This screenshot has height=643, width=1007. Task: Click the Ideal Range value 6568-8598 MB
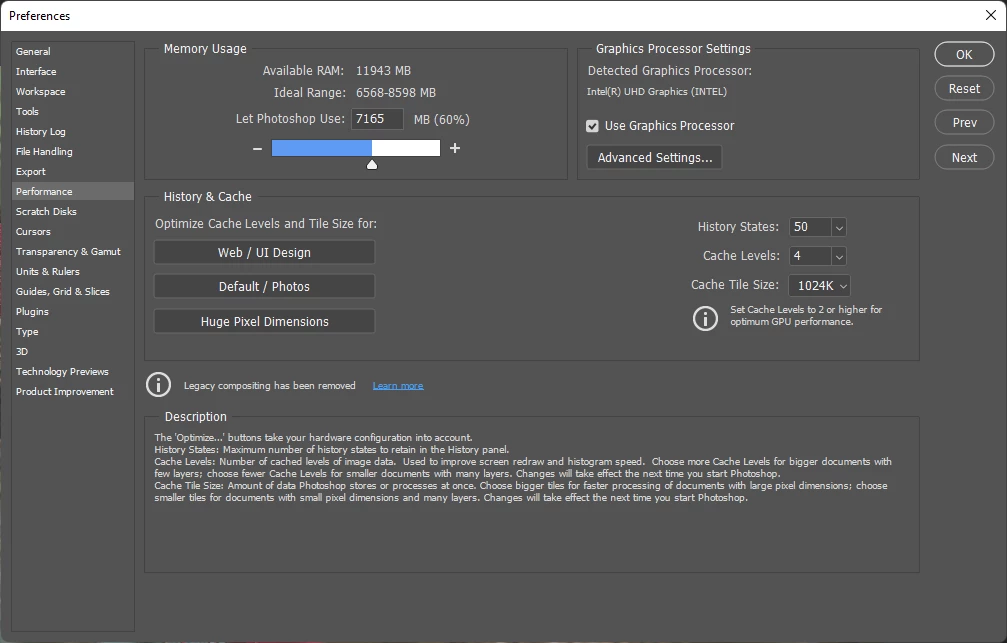(x=396, y=92)
